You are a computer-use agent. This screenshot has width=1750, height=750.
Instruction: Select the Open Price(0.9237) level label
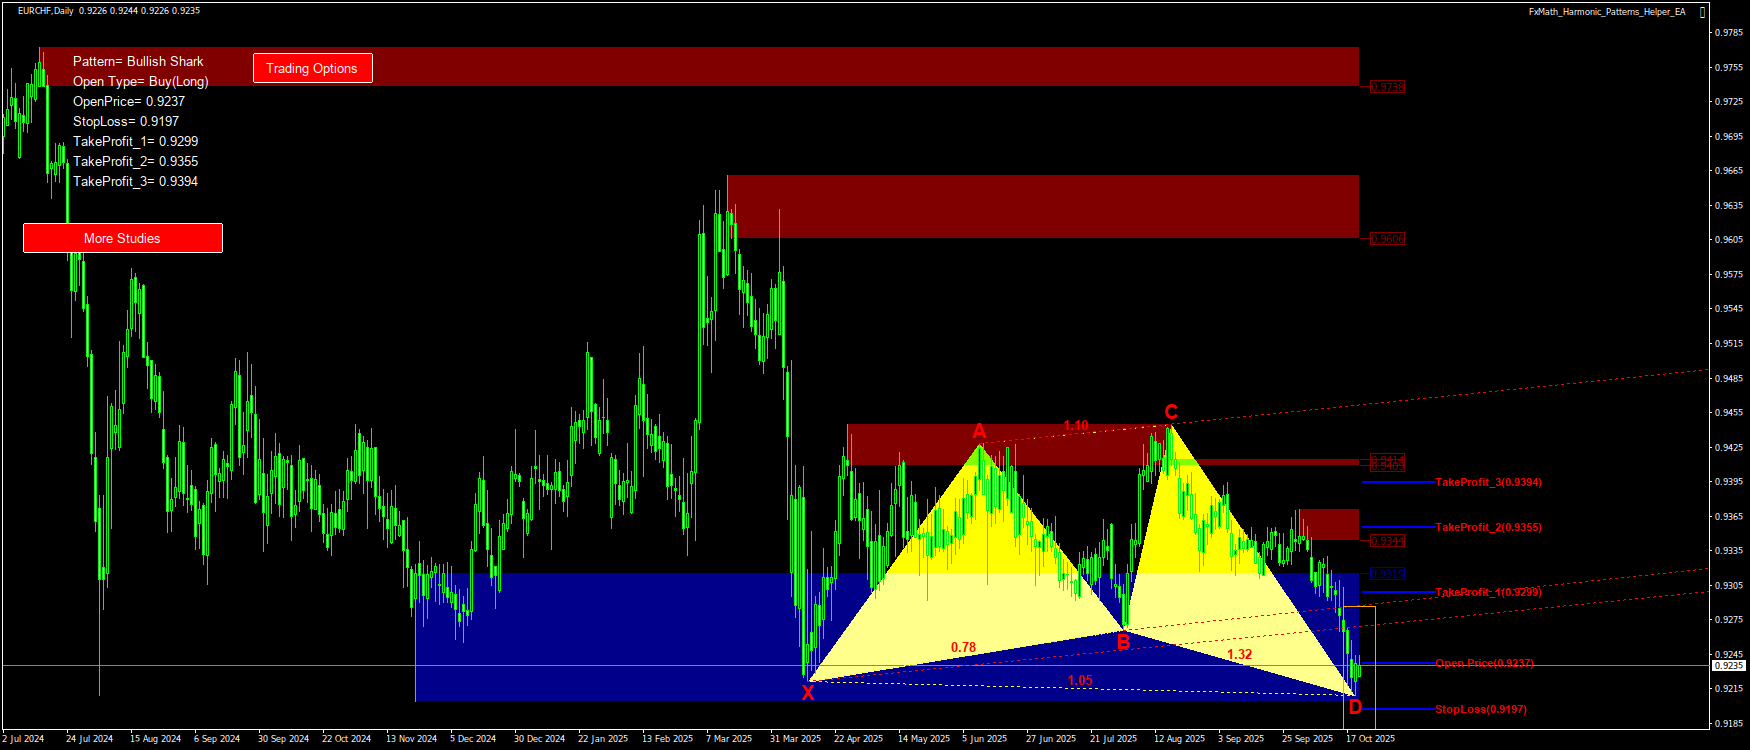(x=1484, y=663)
